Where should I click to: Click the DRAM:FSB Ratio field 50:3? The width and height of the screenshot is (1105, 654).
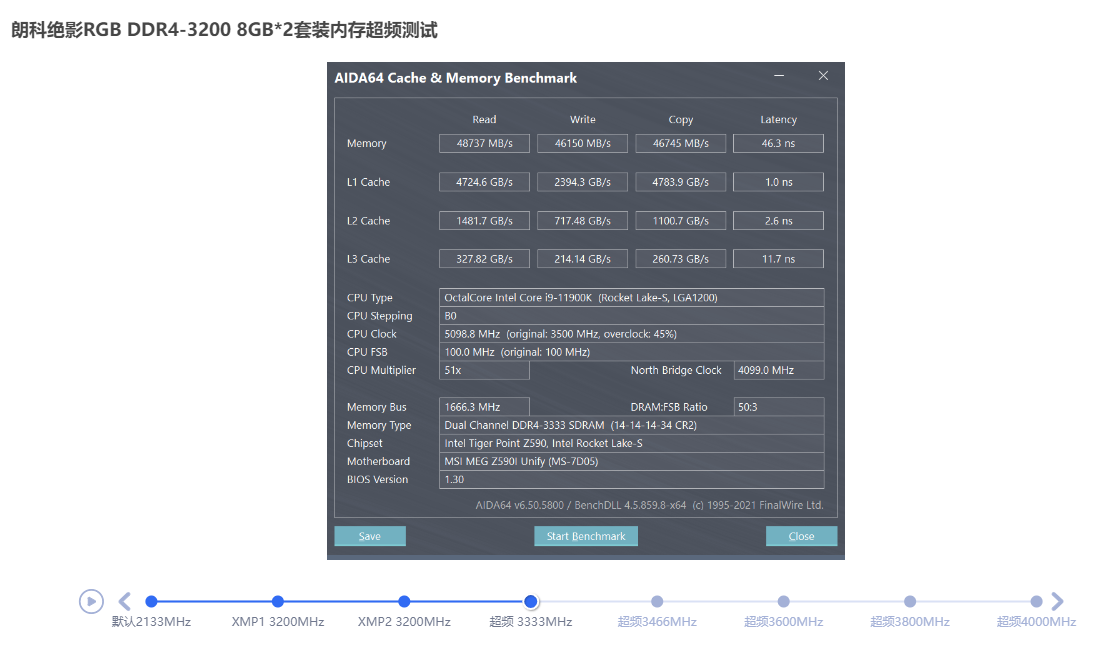[x=779, y=407]
